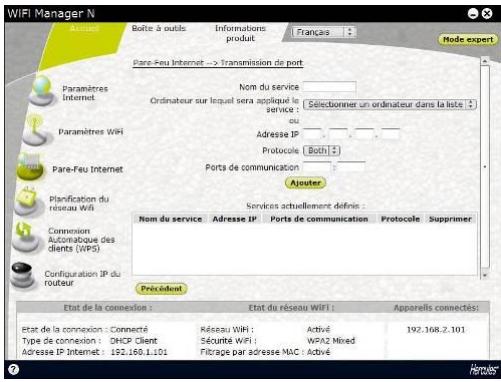This screenshot has width=501, height=382.
Task: Switch to the Informations produit tab
Action: pos(240,33)
